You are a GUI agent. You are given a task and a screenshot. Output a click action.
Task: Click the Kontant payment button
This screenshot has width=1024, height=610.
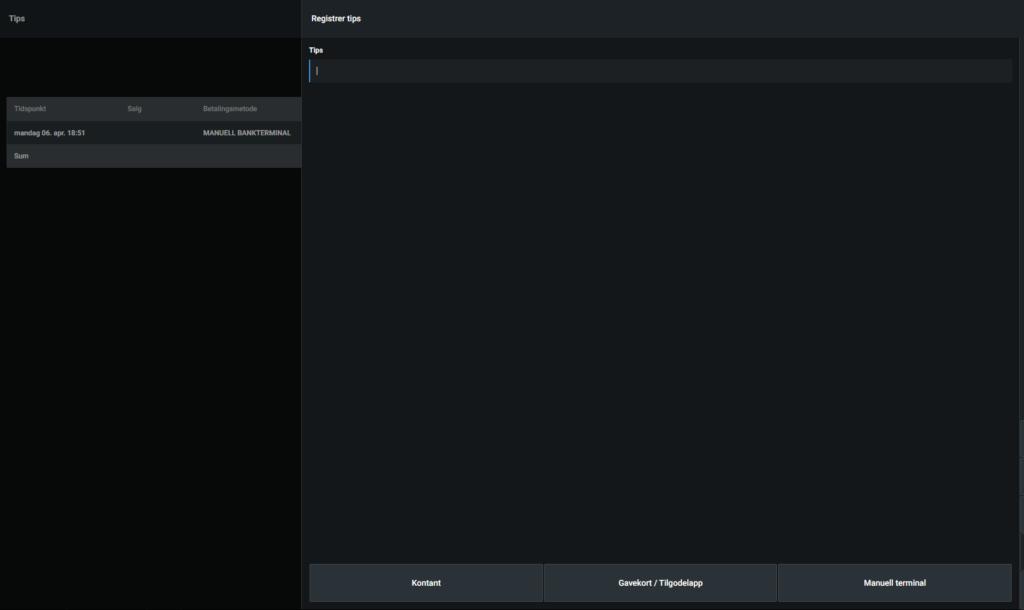(x=426, y=583)
